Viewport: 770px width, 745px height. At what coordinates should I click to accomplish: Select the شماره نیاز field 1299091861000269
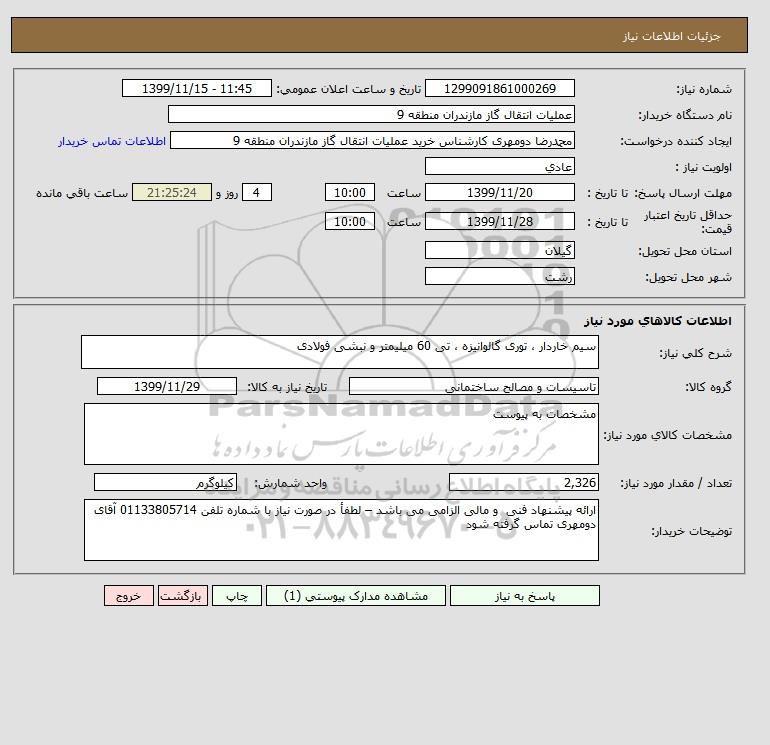point(499,88)
